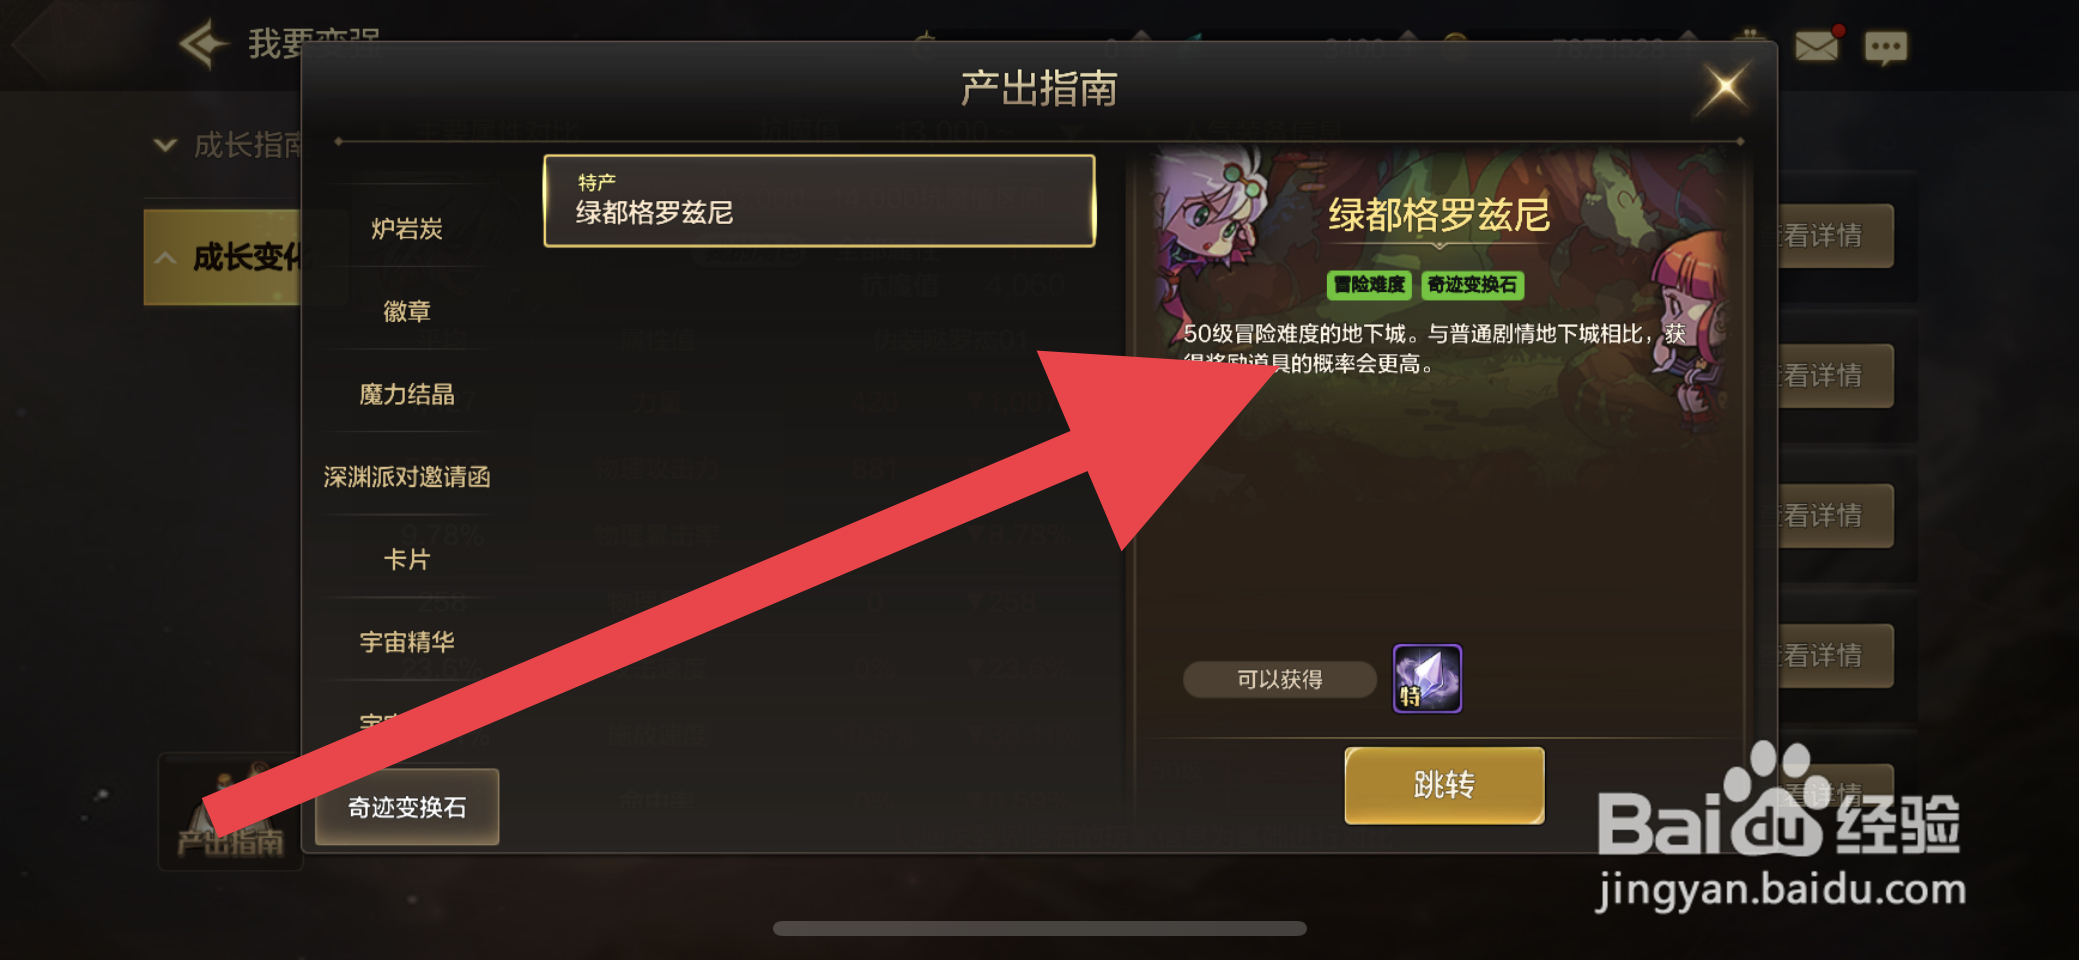Tap the green 奇迹变换石 tag
Screen dimensions: 2079x960
click(1472, 285)
